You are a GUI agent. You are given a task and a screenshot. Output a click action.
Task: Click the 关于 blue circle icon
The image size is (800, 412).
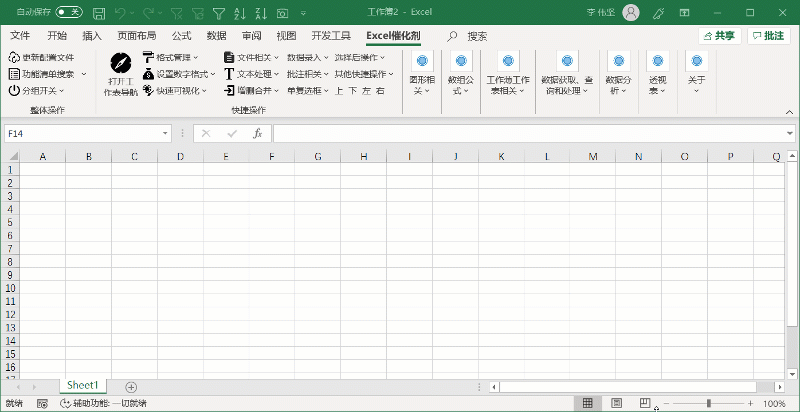click(696, 61)
